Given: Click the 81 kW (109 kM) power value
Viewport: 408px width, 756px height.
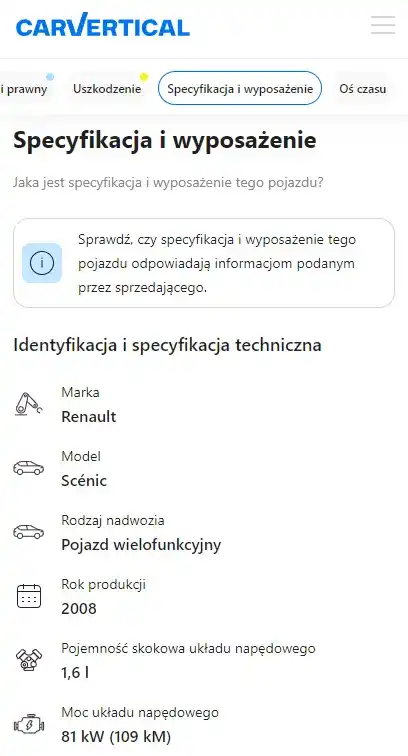Looking at the screenshot, I should click(116, 737).
